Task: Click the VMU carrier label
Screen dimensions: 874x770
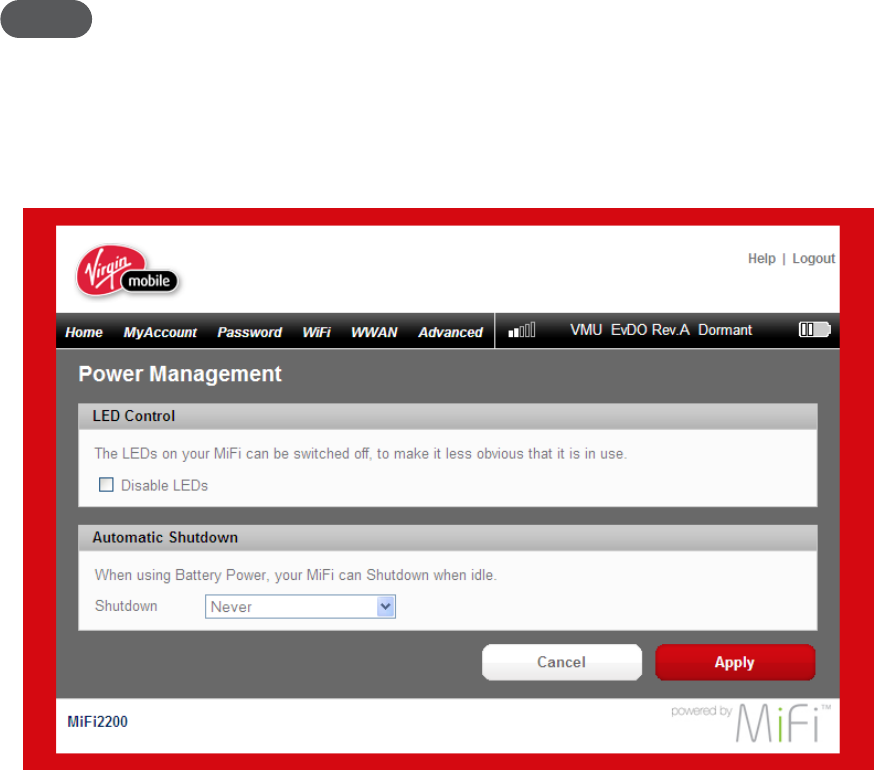Action: tap(586, 330)
